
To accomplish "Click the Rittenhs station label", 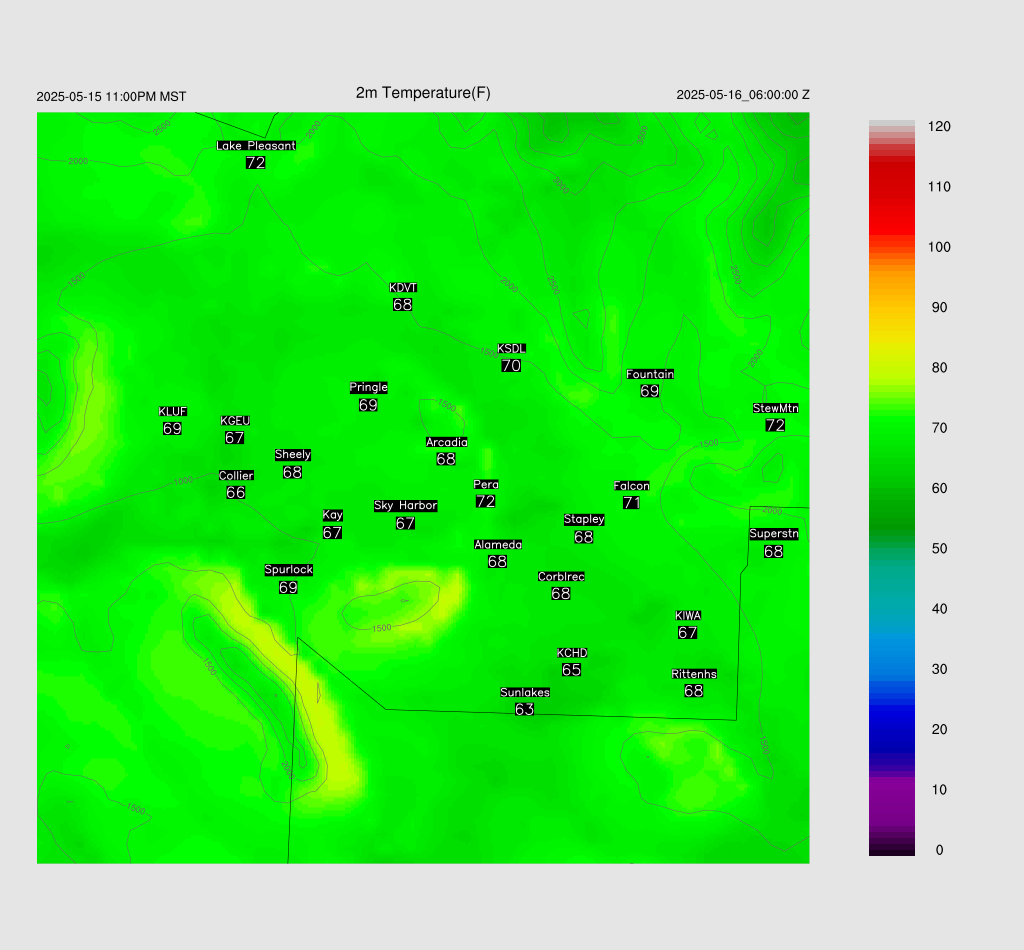I will click(694, 674).
